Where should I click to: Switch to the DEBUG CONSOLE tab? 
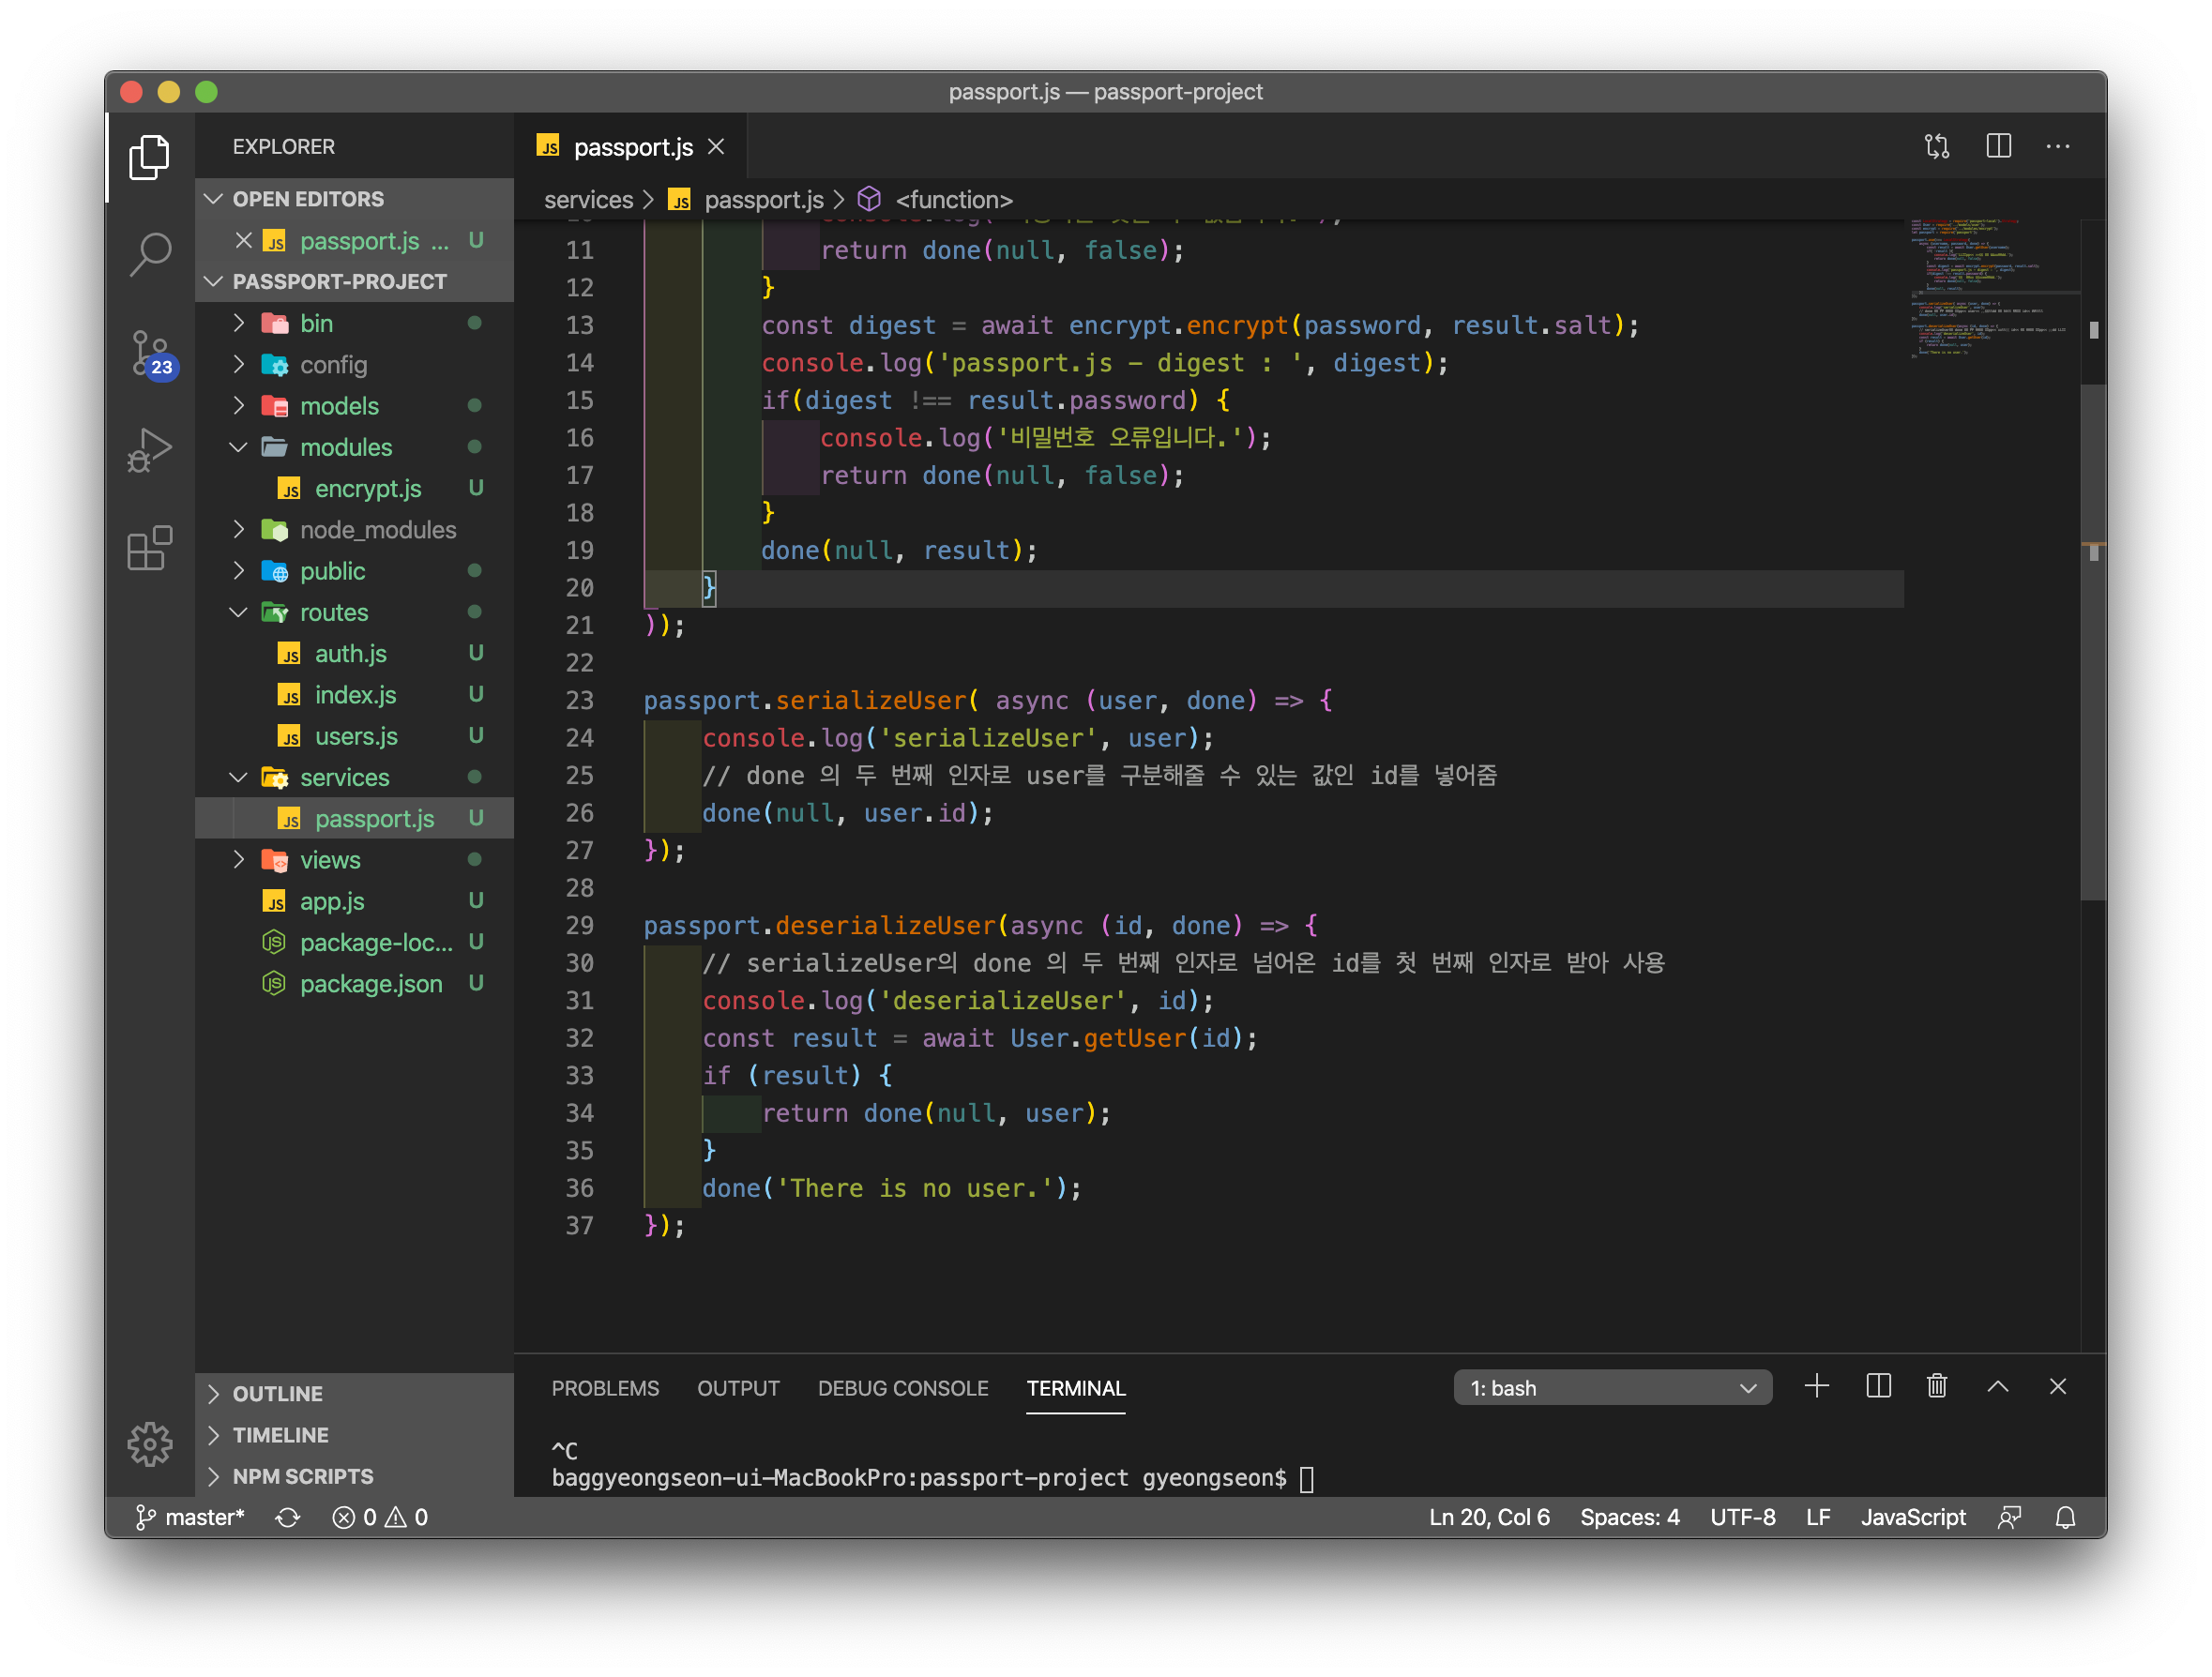(x=902, y=1388)
